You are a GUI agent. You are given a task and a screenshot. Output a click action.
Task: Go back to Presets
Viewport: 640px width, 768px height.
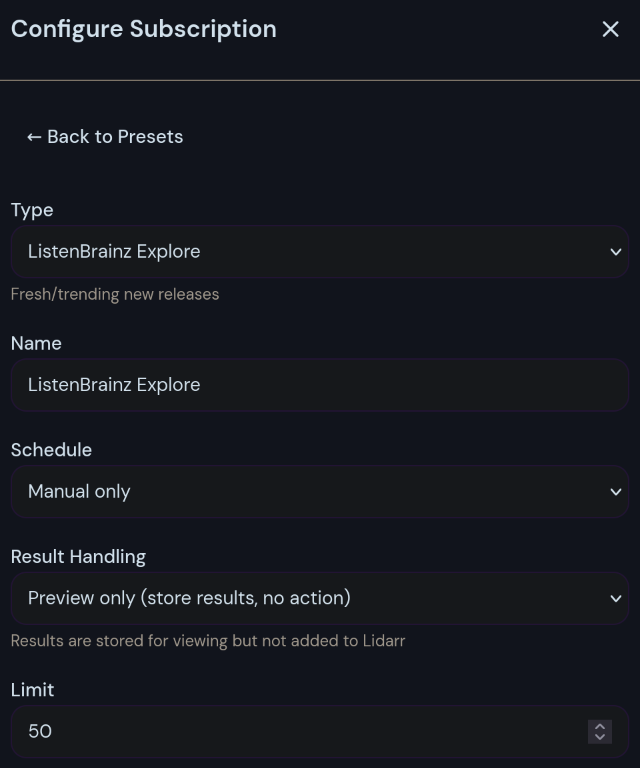[105, 137]
